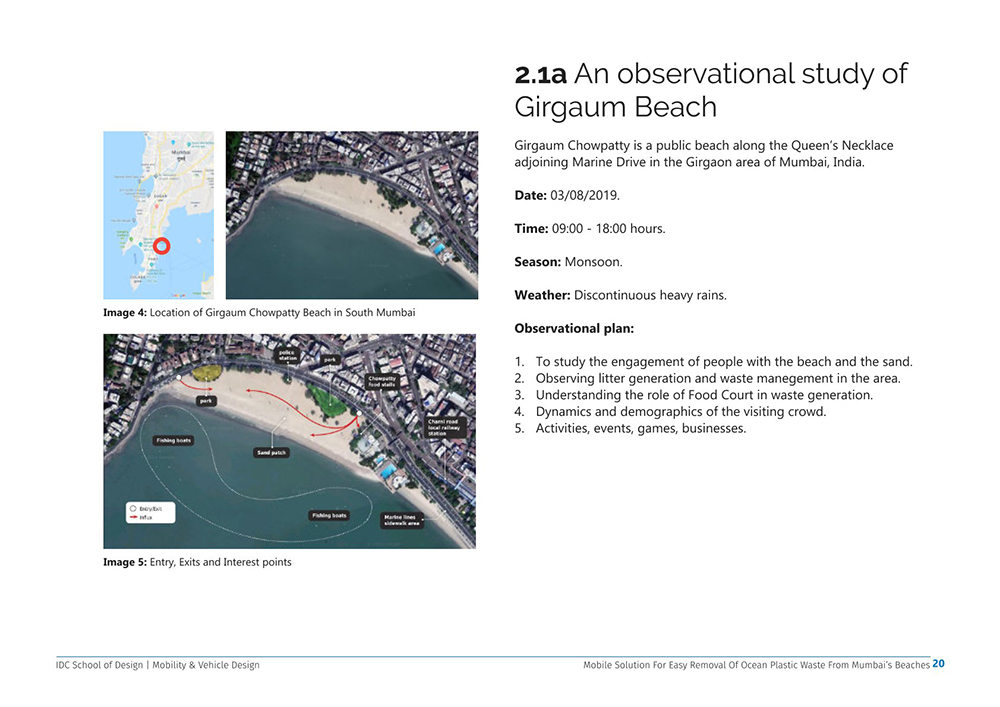Click the Marine lines sidewalk area label
The height and width of the screenshot is (707, 1000).
click(x=401, y=520)
